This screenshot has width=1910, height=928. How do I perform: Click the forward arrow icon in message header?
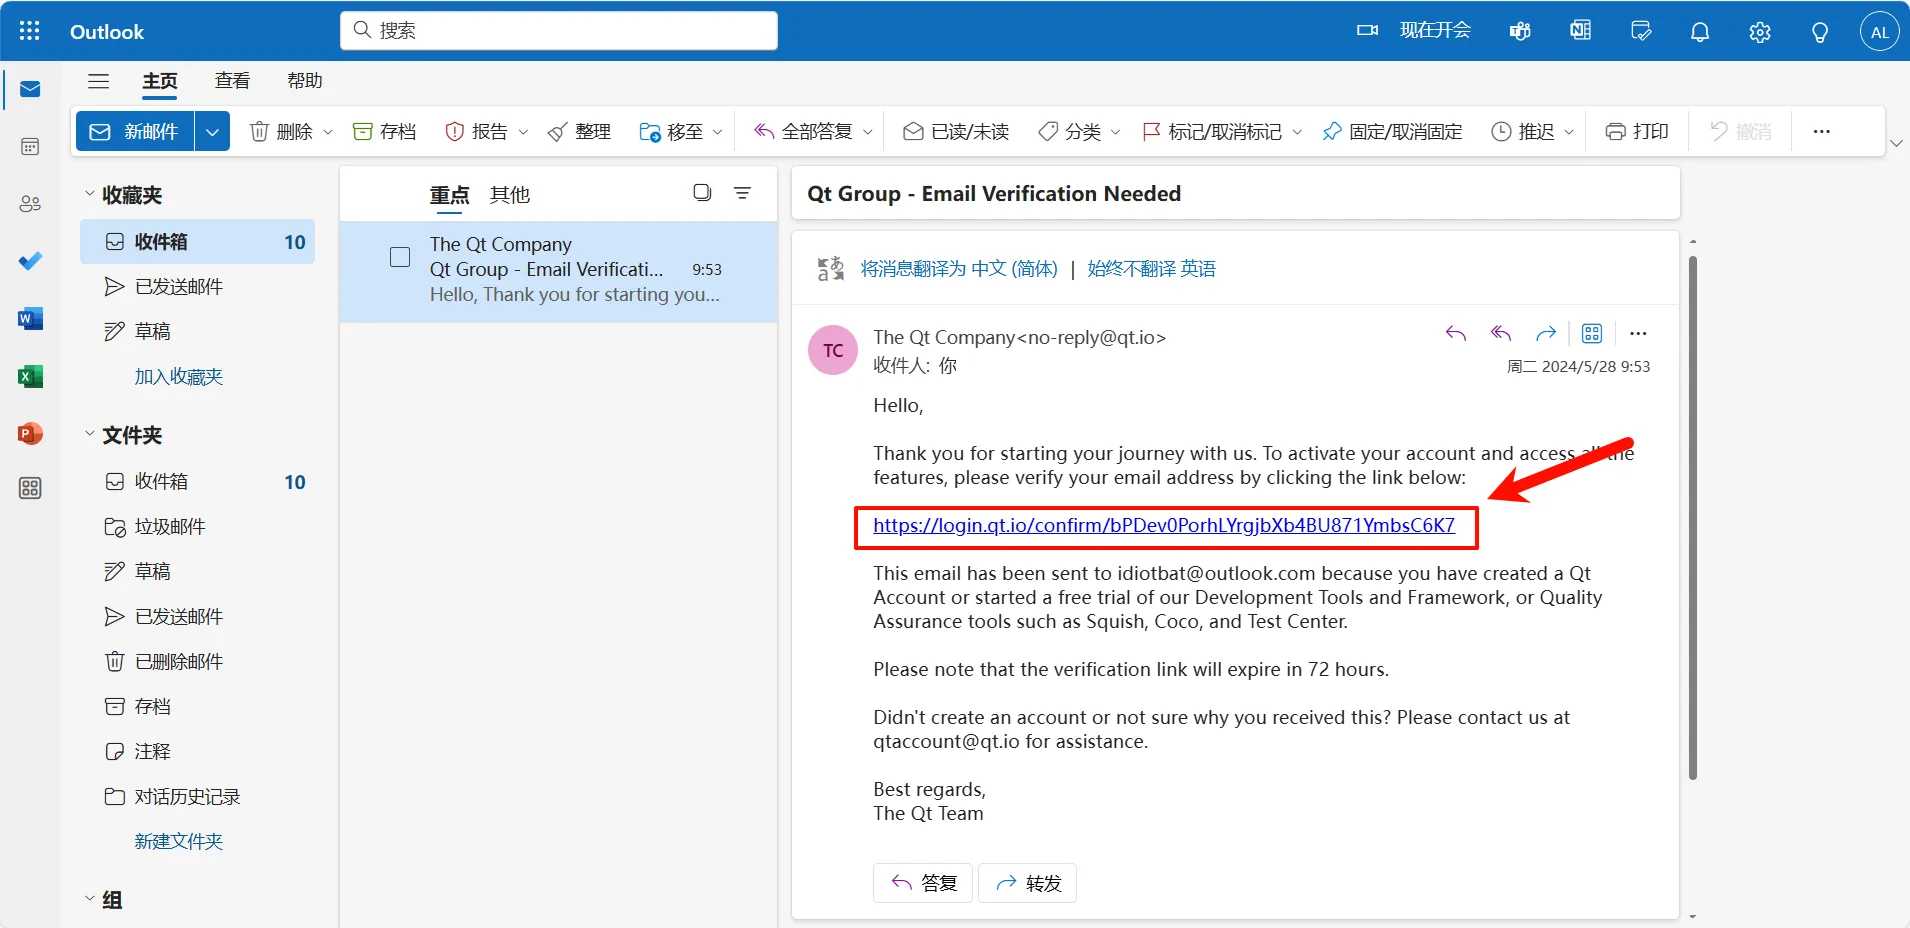pos(1546,334)
